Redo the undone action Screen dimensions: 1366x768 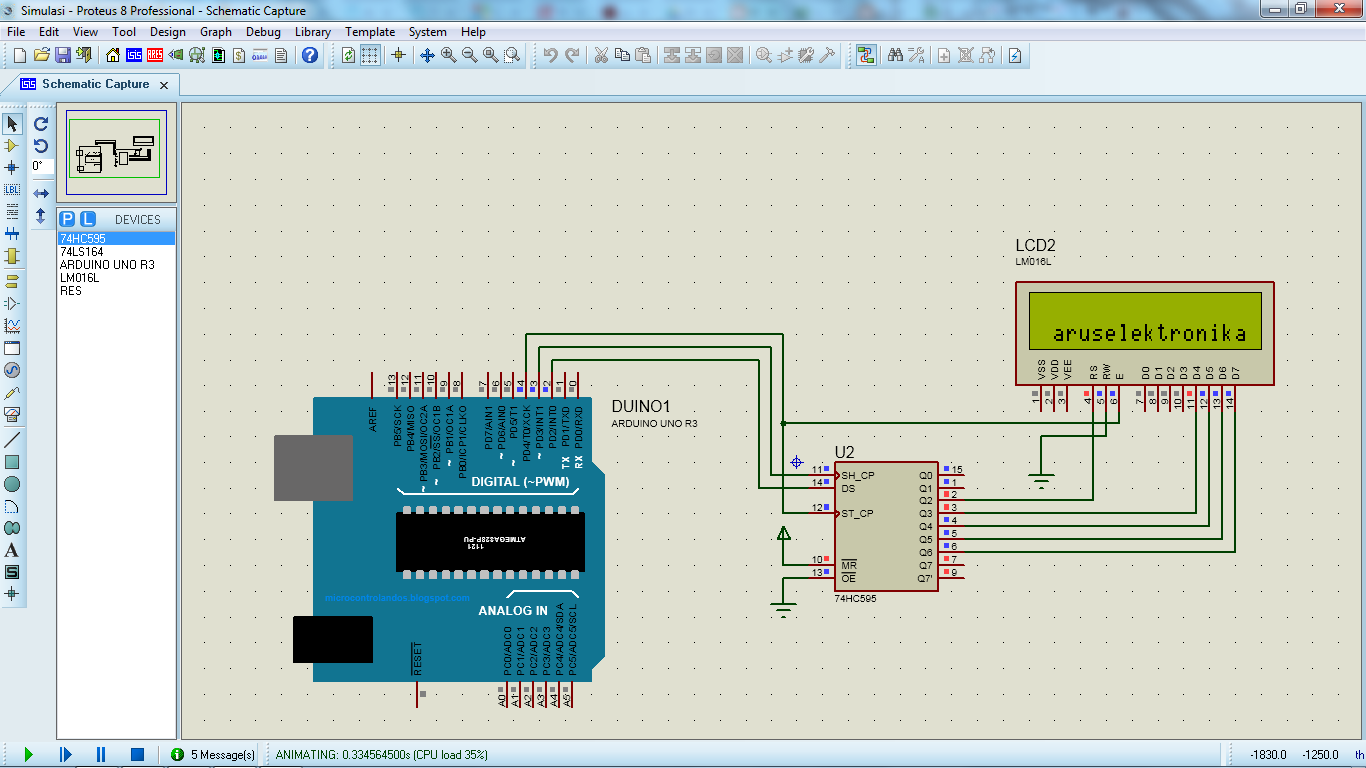point(572,55)
